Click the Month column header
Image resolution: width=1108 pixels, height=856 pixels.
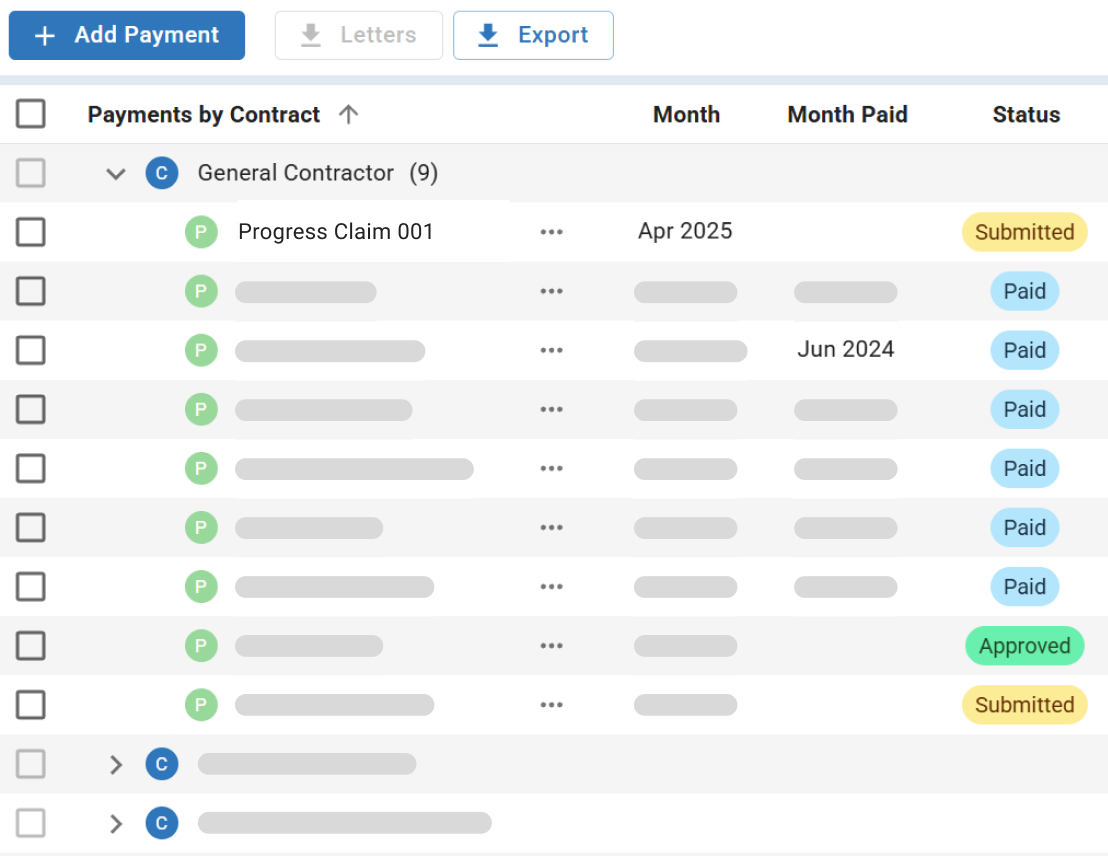[x=686, y=114]
